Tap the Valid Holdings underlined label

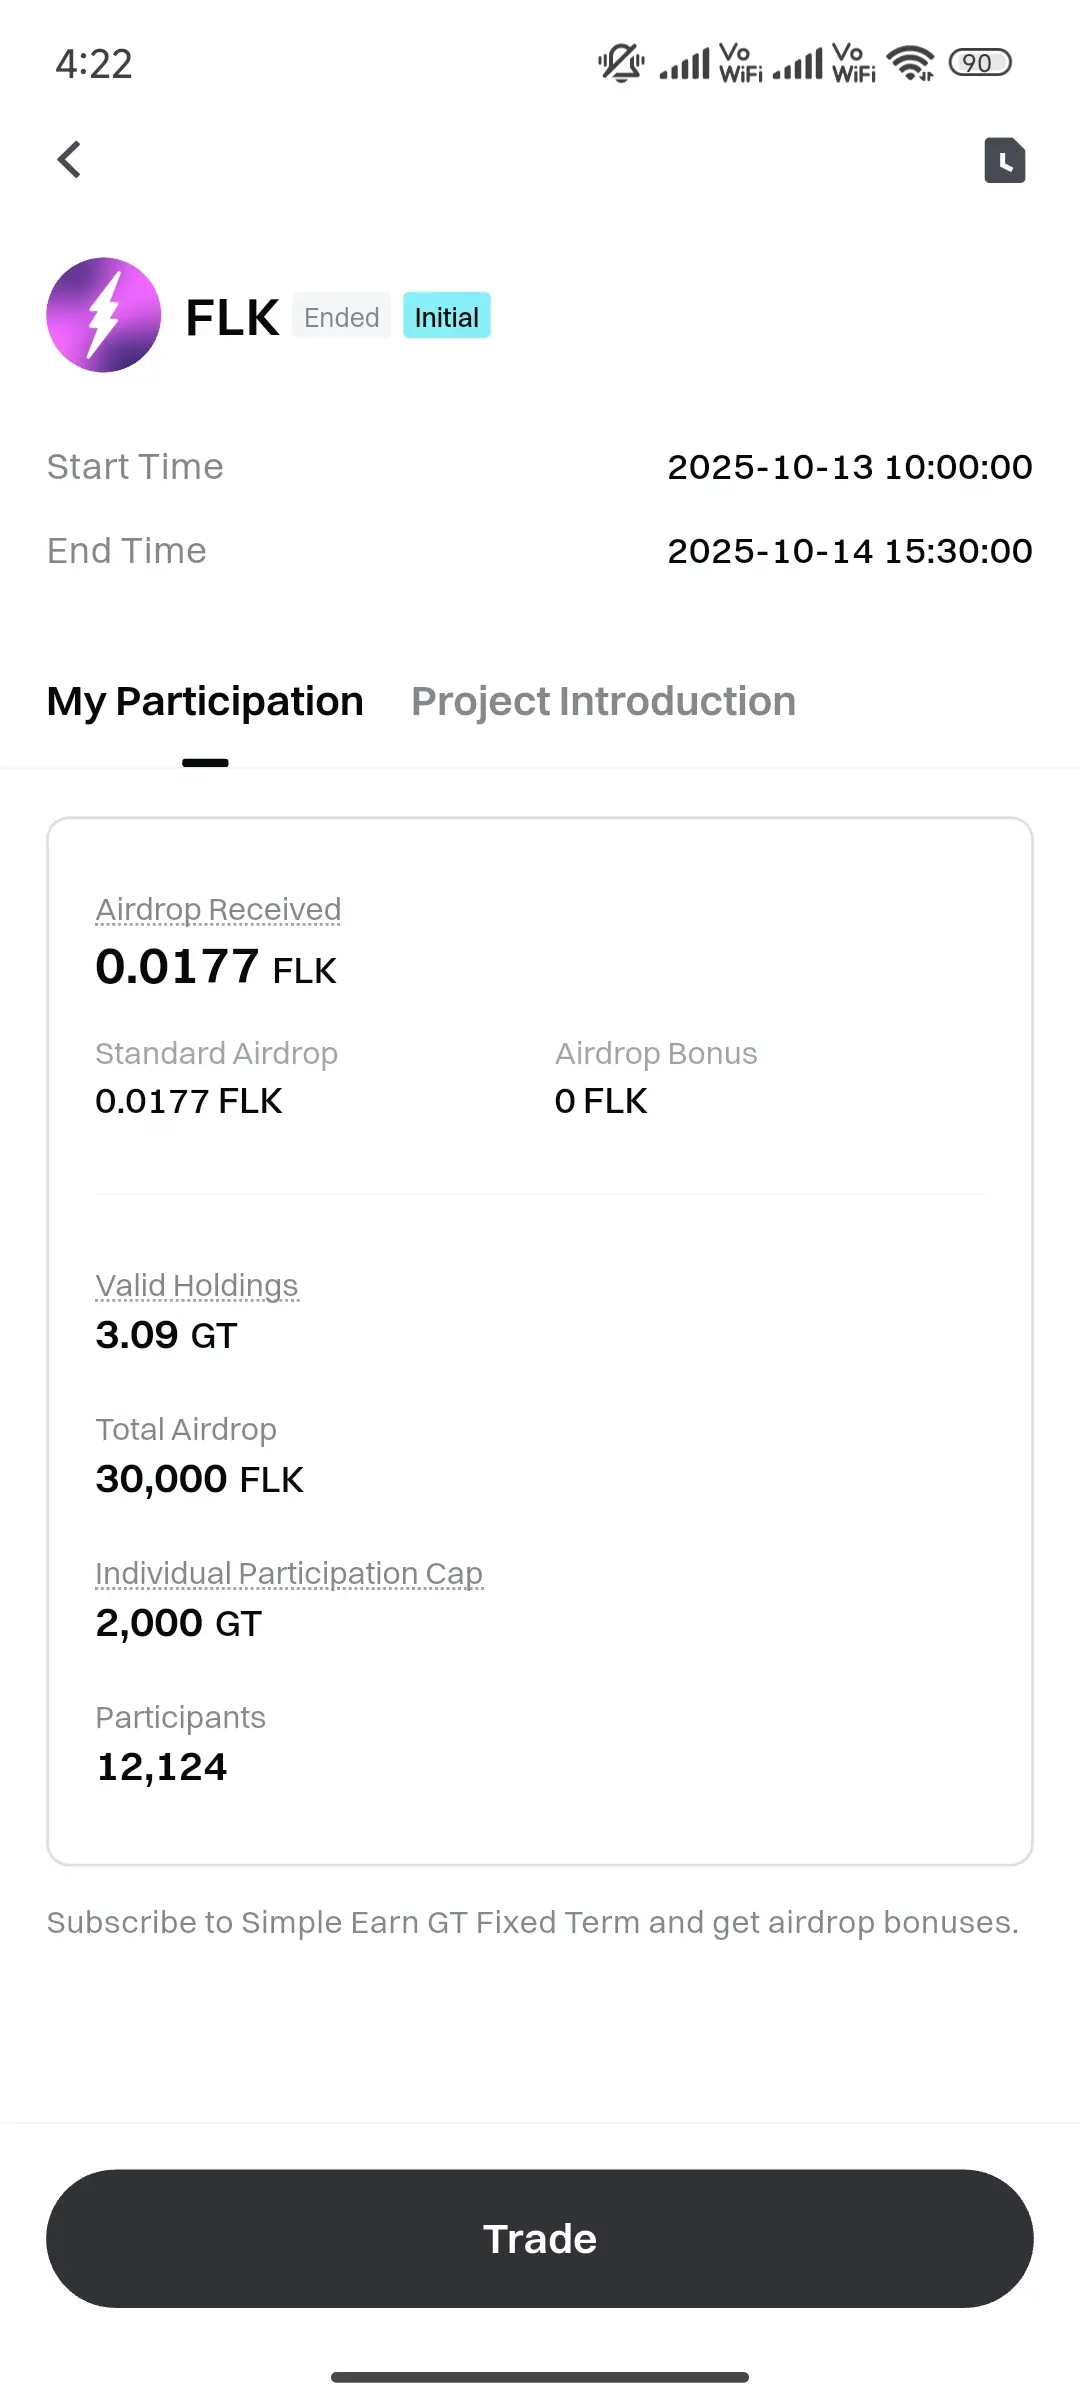pos(197,1286)
